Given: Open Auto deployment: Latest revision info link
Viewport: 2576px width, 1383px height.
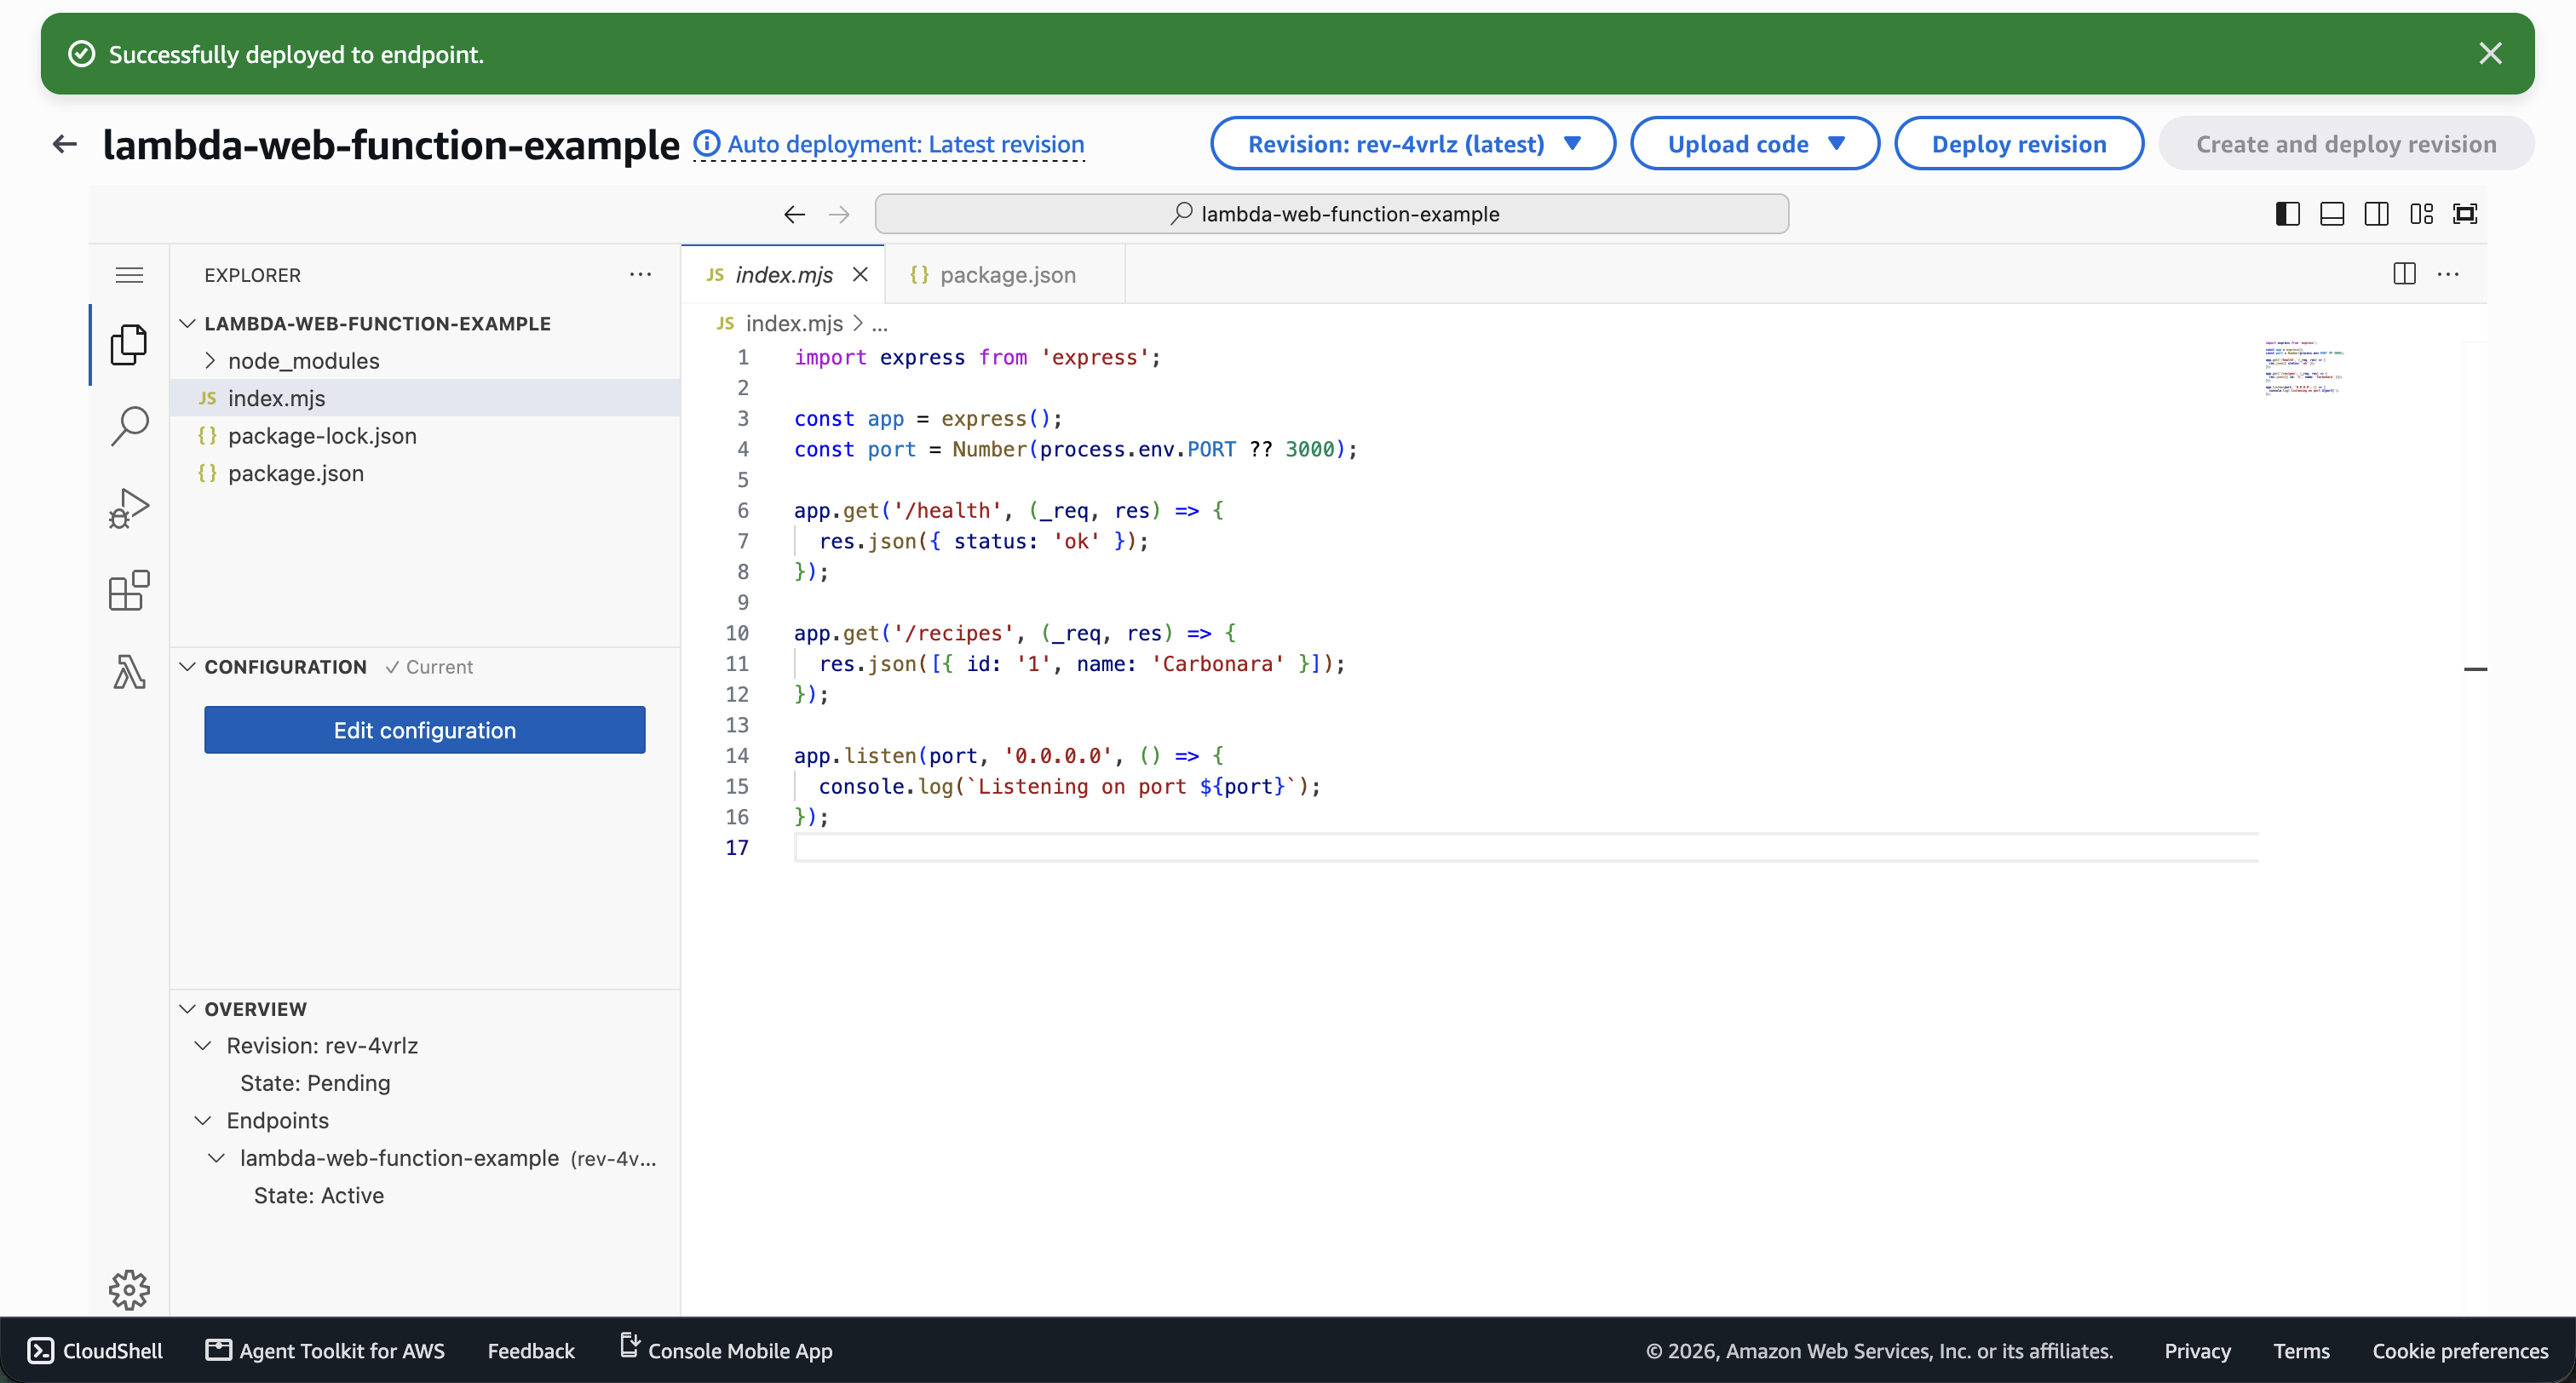Looking at the screenshot, I should (x=890, y=144).
